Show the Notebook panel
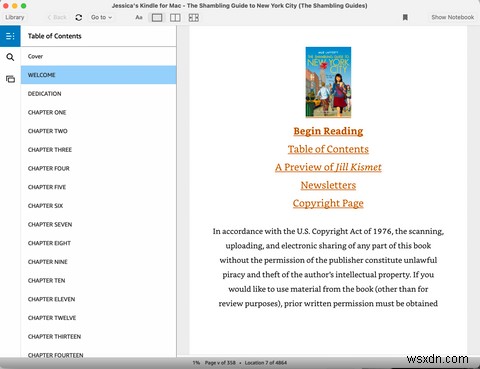Viewport: 480px width, 369px height. (x=452, y=17)
